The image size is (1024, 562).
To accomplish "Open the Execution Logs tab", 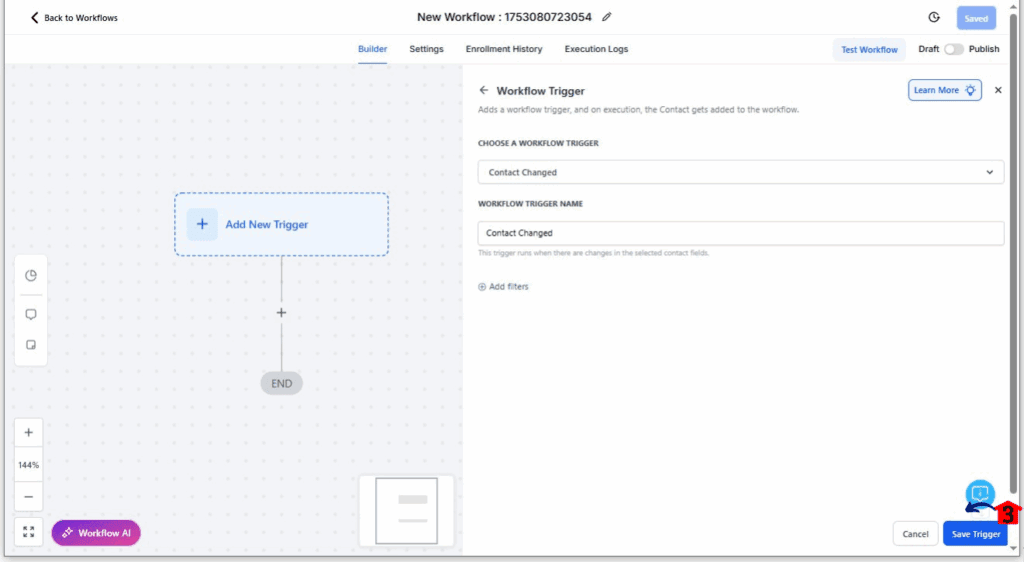I will (x=596, y=49).
